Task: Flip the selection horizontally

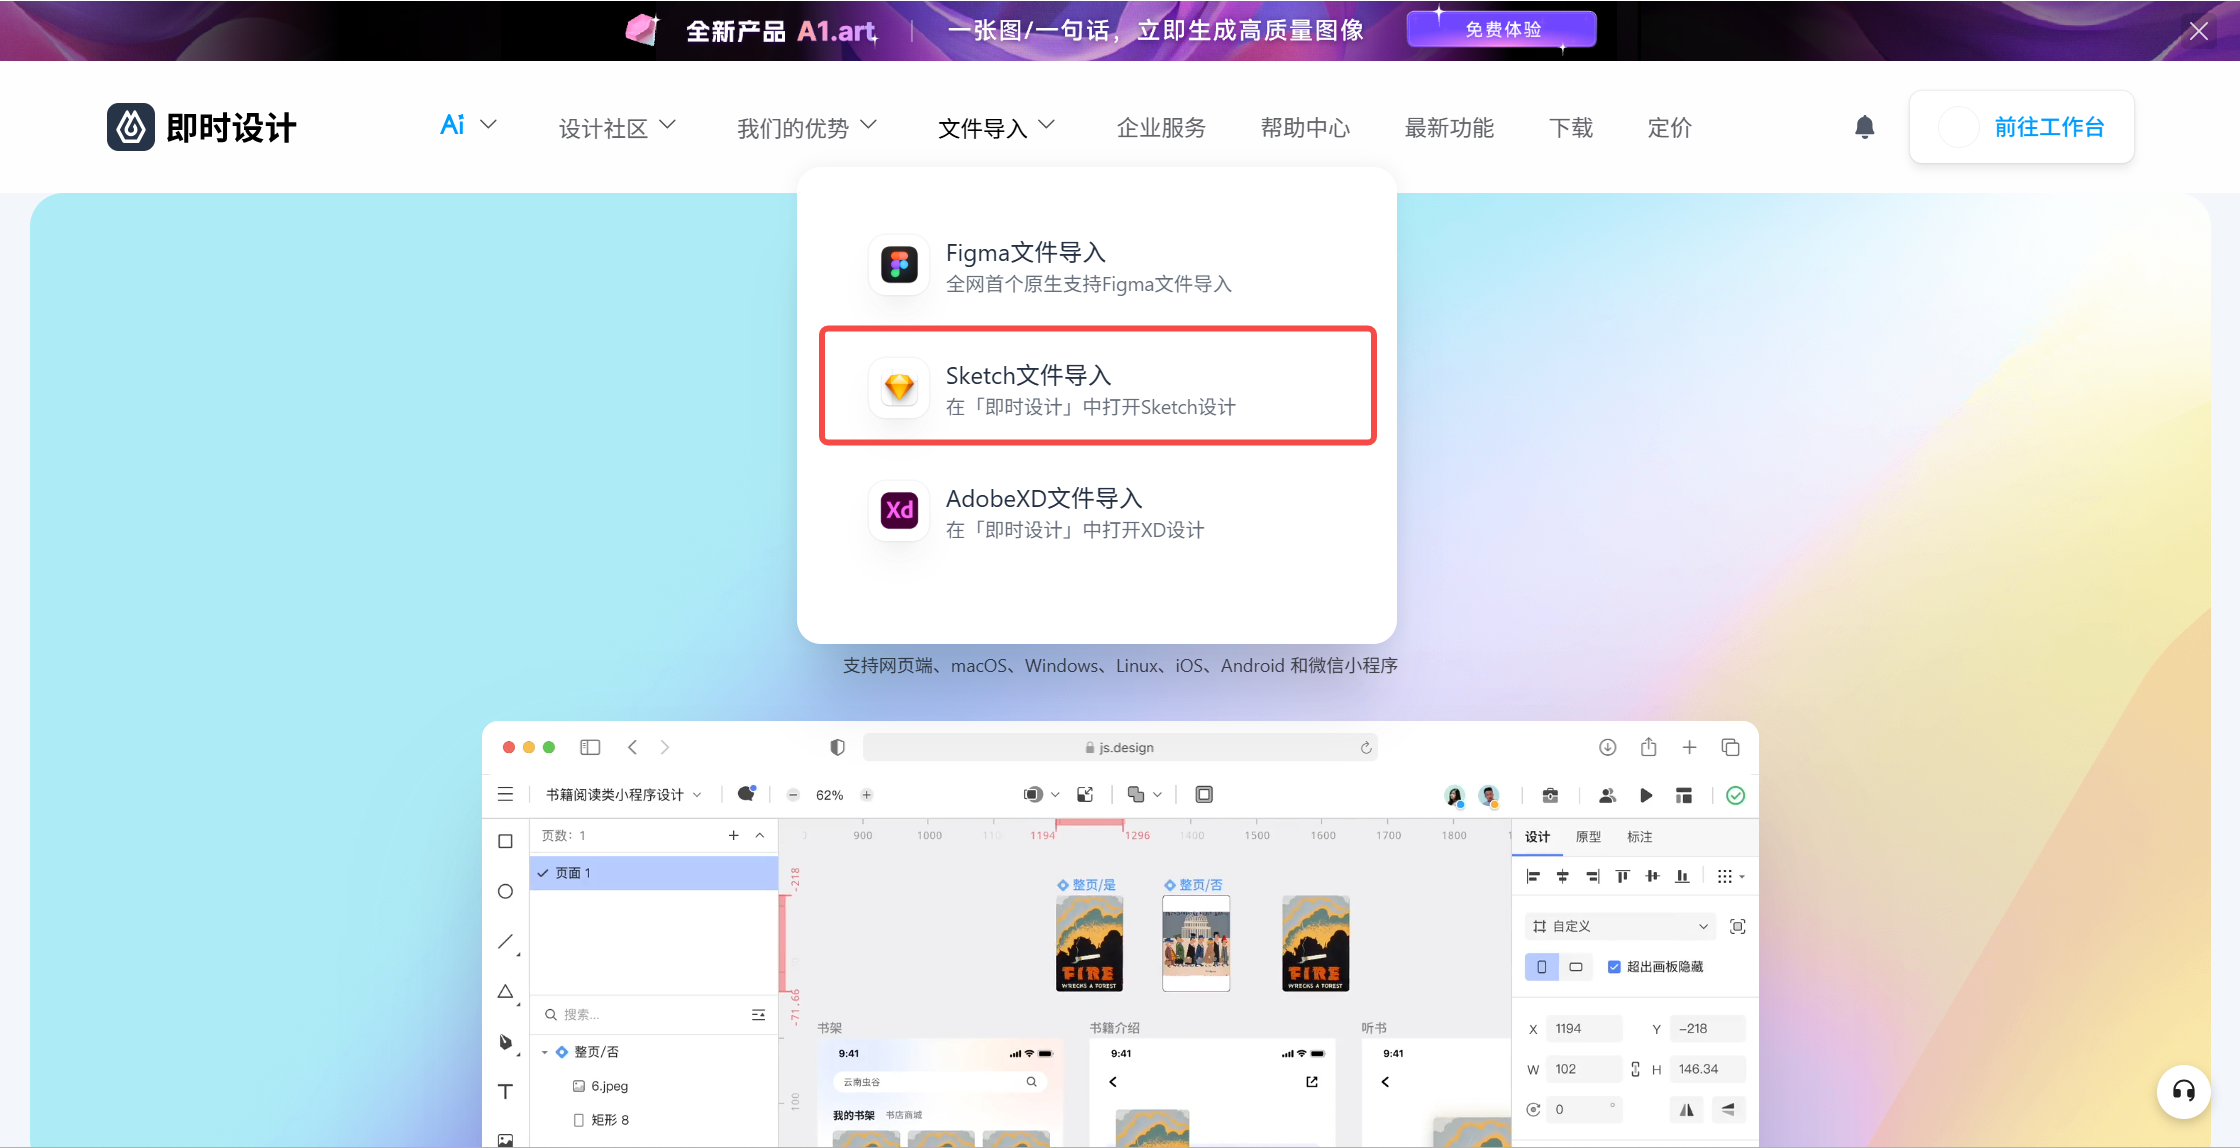Action: tap(1686, 1109)
